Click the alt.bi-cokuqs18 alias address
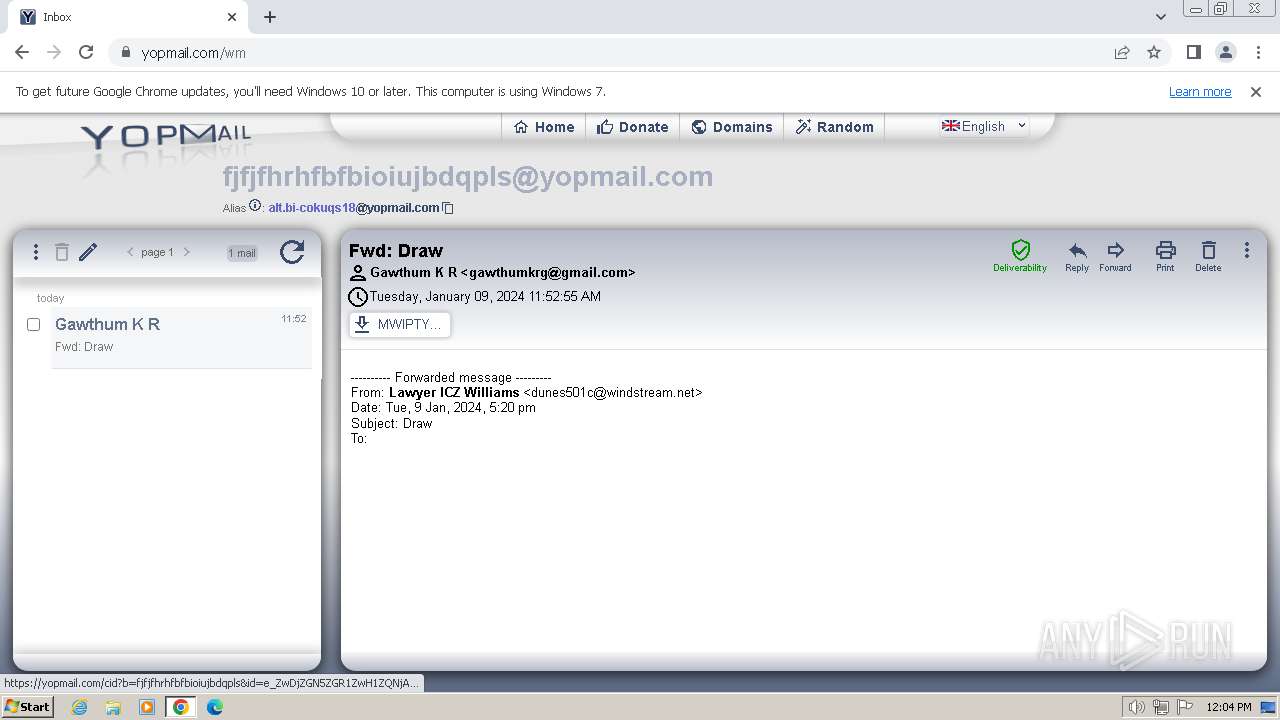The image size is (1280, 720). point(354,208)
